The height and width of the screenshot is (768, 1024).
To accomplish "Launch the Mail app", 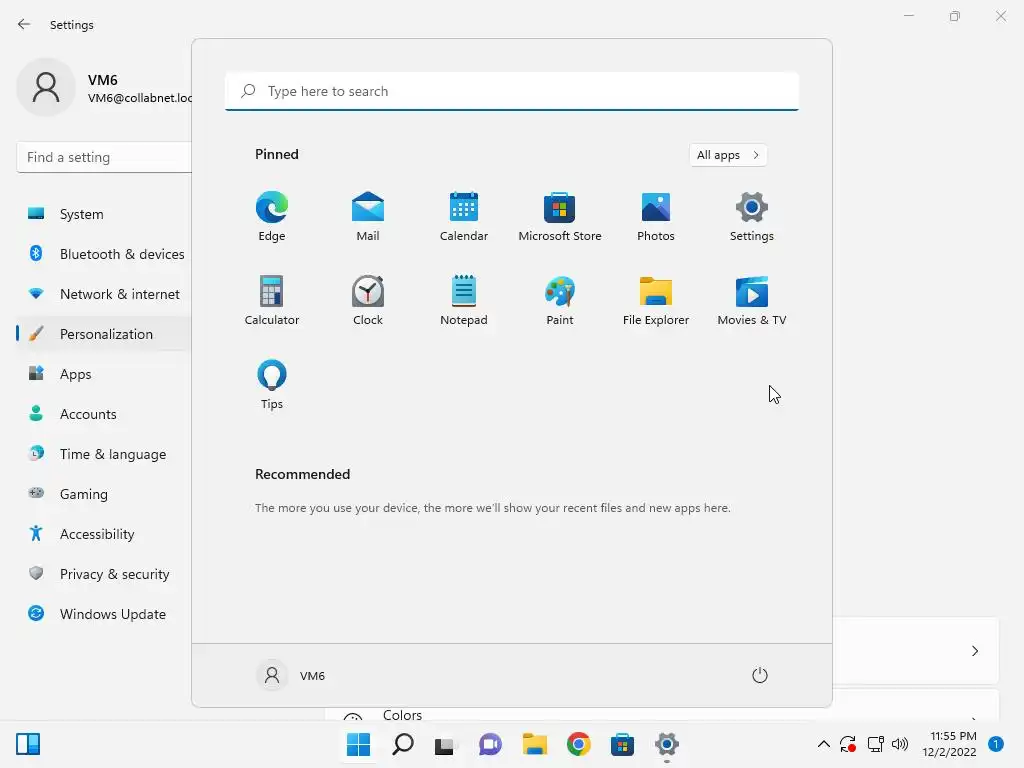I will pyautogui.click(x=368, y=217).
